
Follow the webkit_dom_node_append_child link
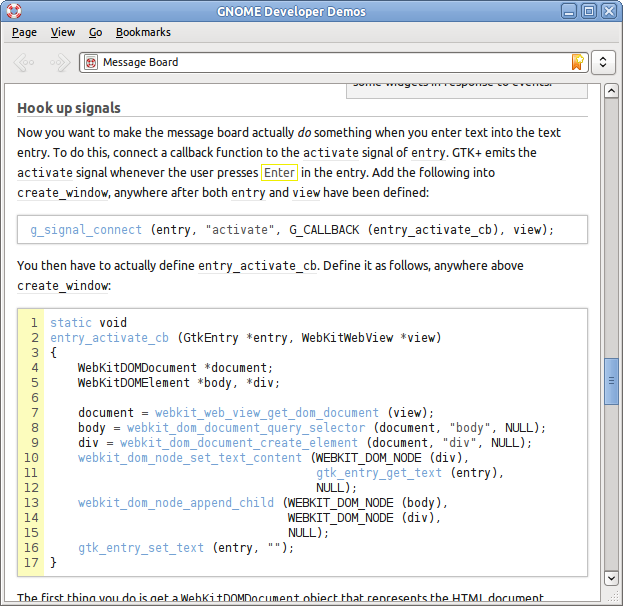pyautogui.click(x=176, y=503)
